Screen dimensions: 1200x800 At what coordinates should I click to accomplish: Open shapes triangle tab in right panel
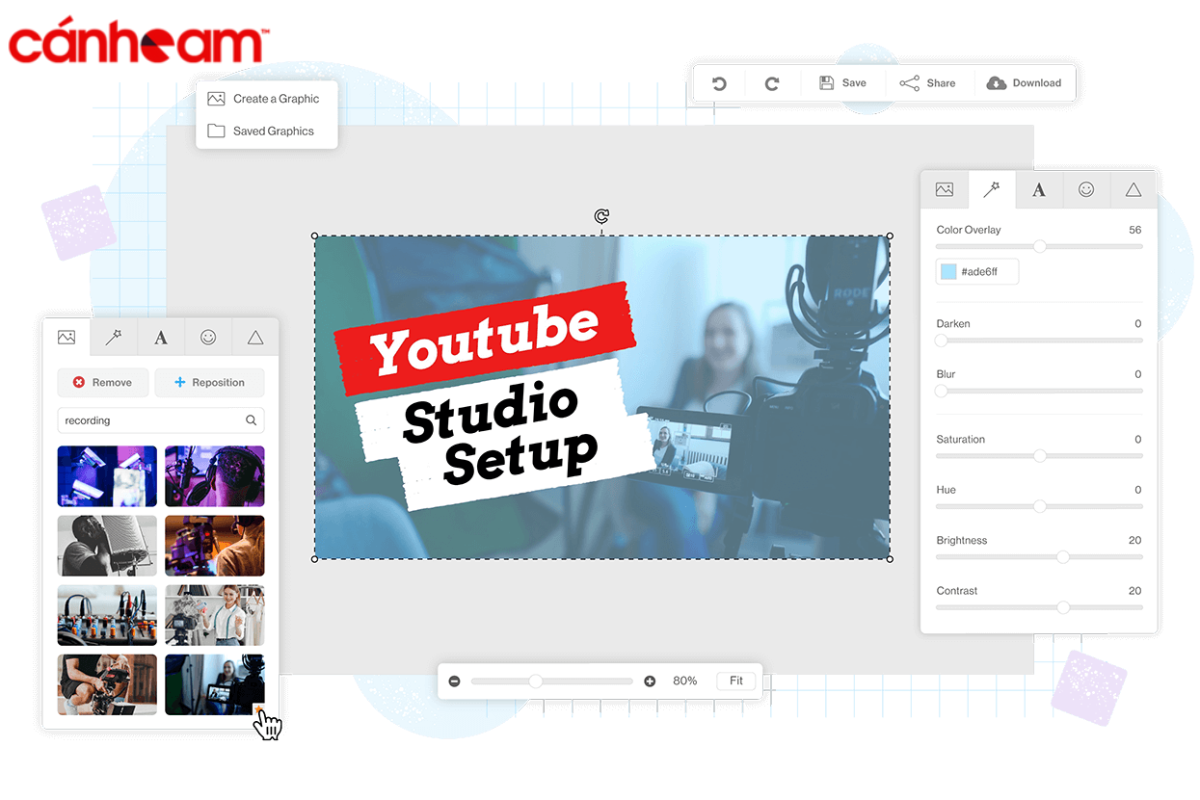coord(1133,189)
